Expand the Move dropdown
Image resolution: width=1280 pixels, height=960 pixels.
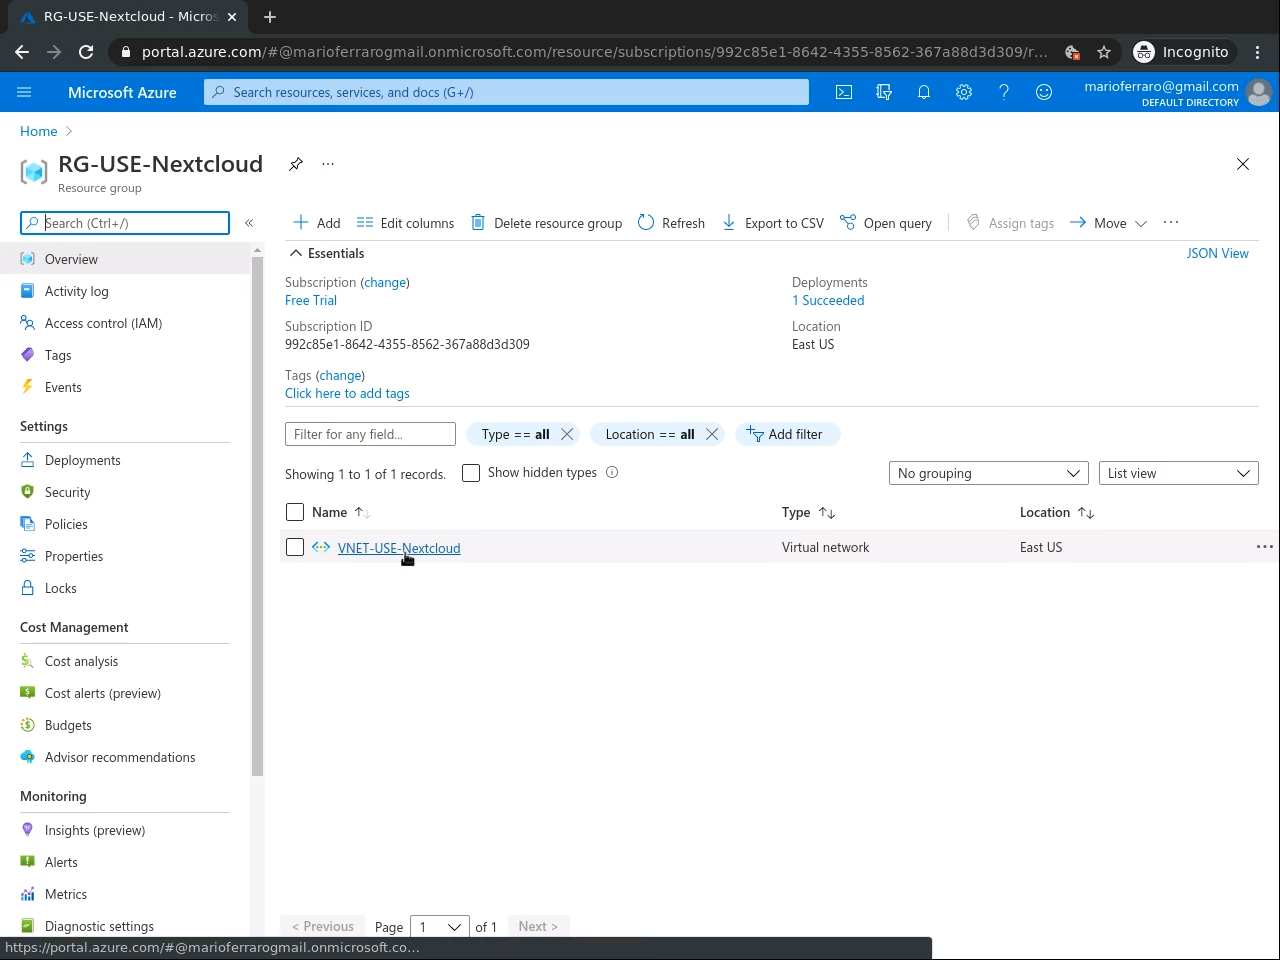click(x=1108, y=223)
